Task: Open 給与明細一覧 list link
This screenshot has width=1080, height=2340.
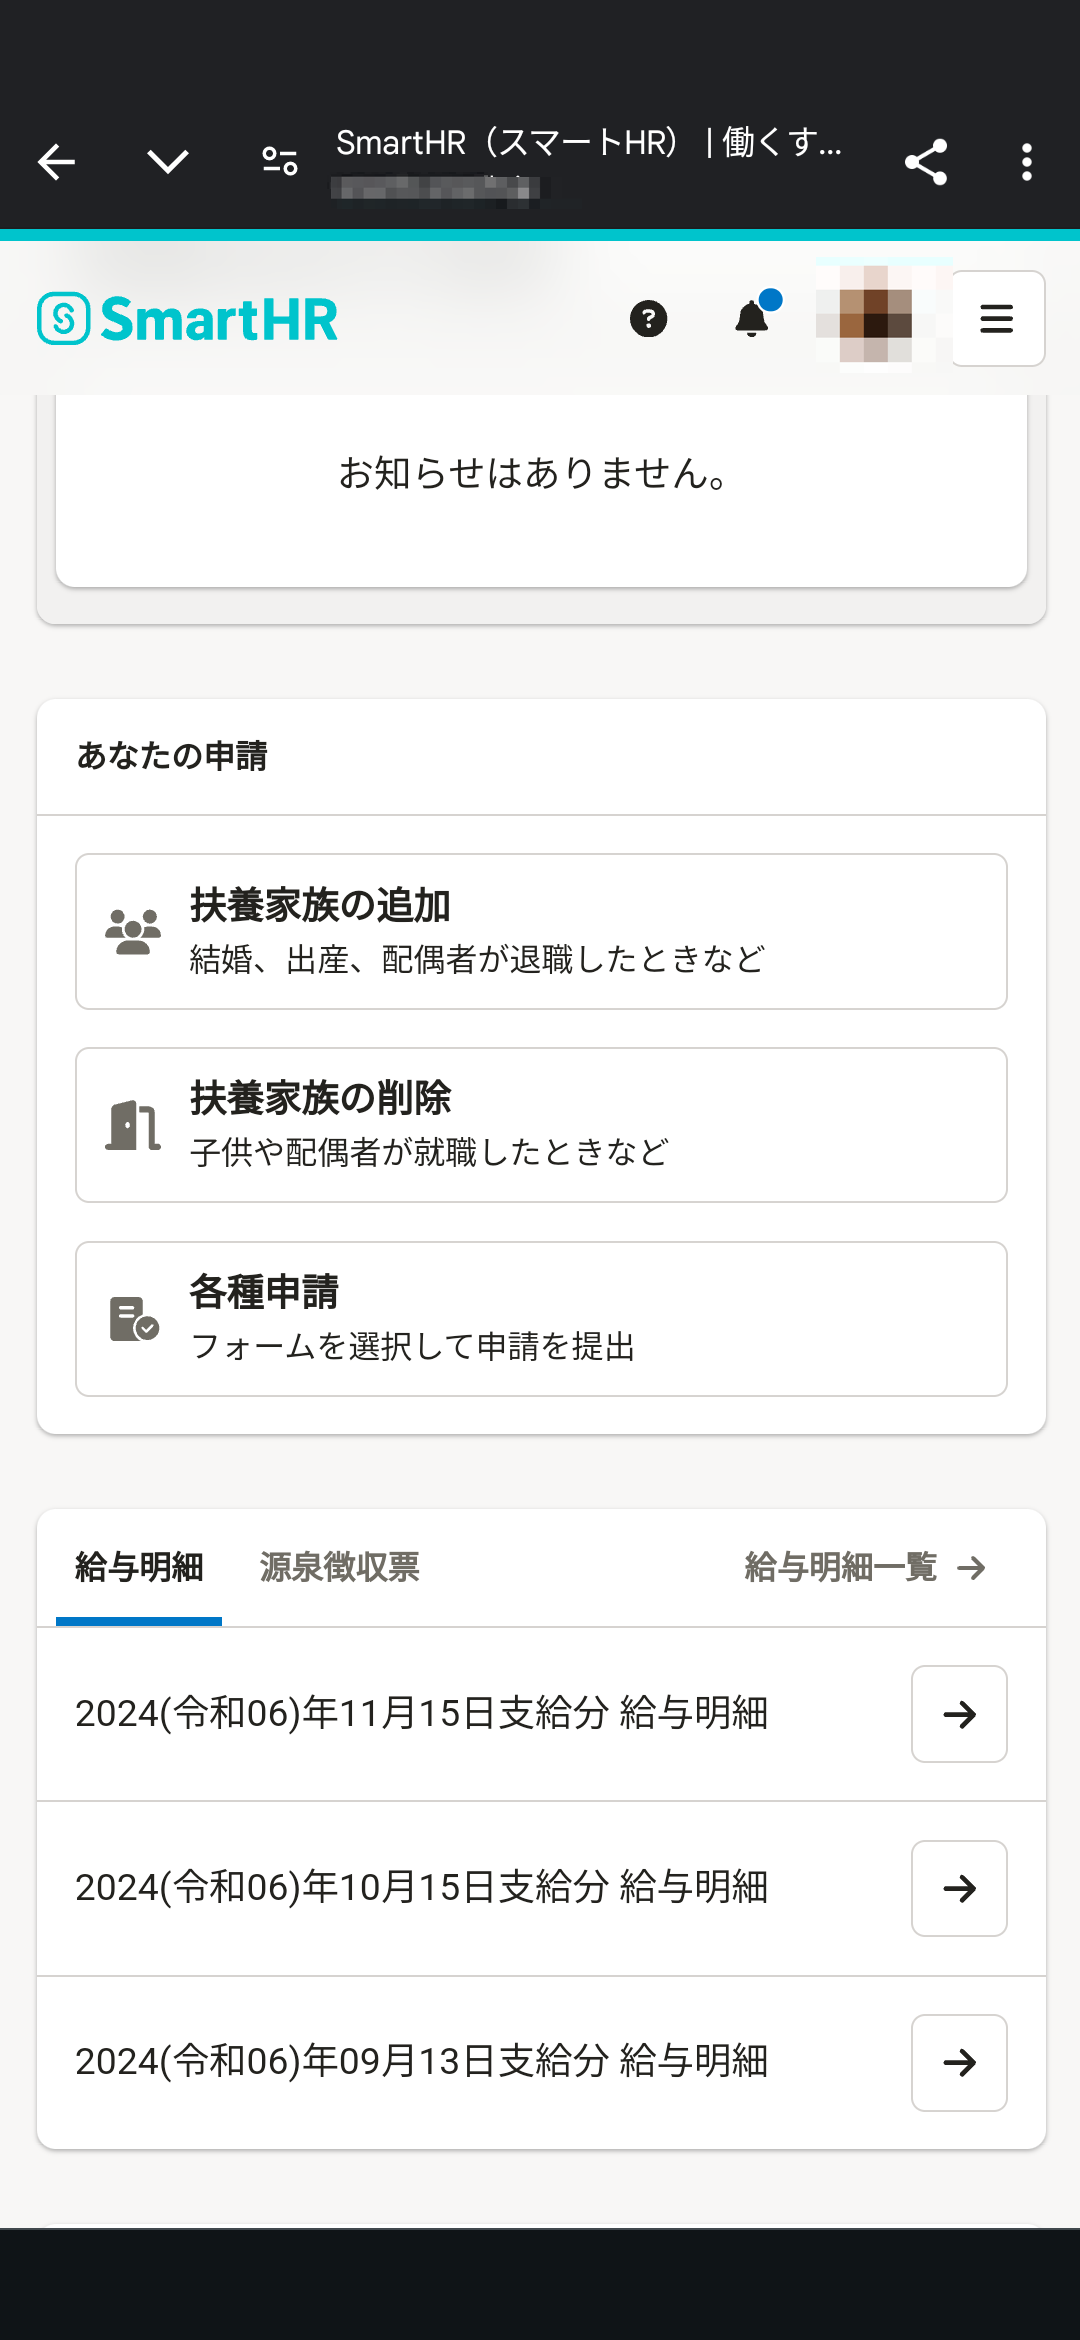Action: point(862,1567)
